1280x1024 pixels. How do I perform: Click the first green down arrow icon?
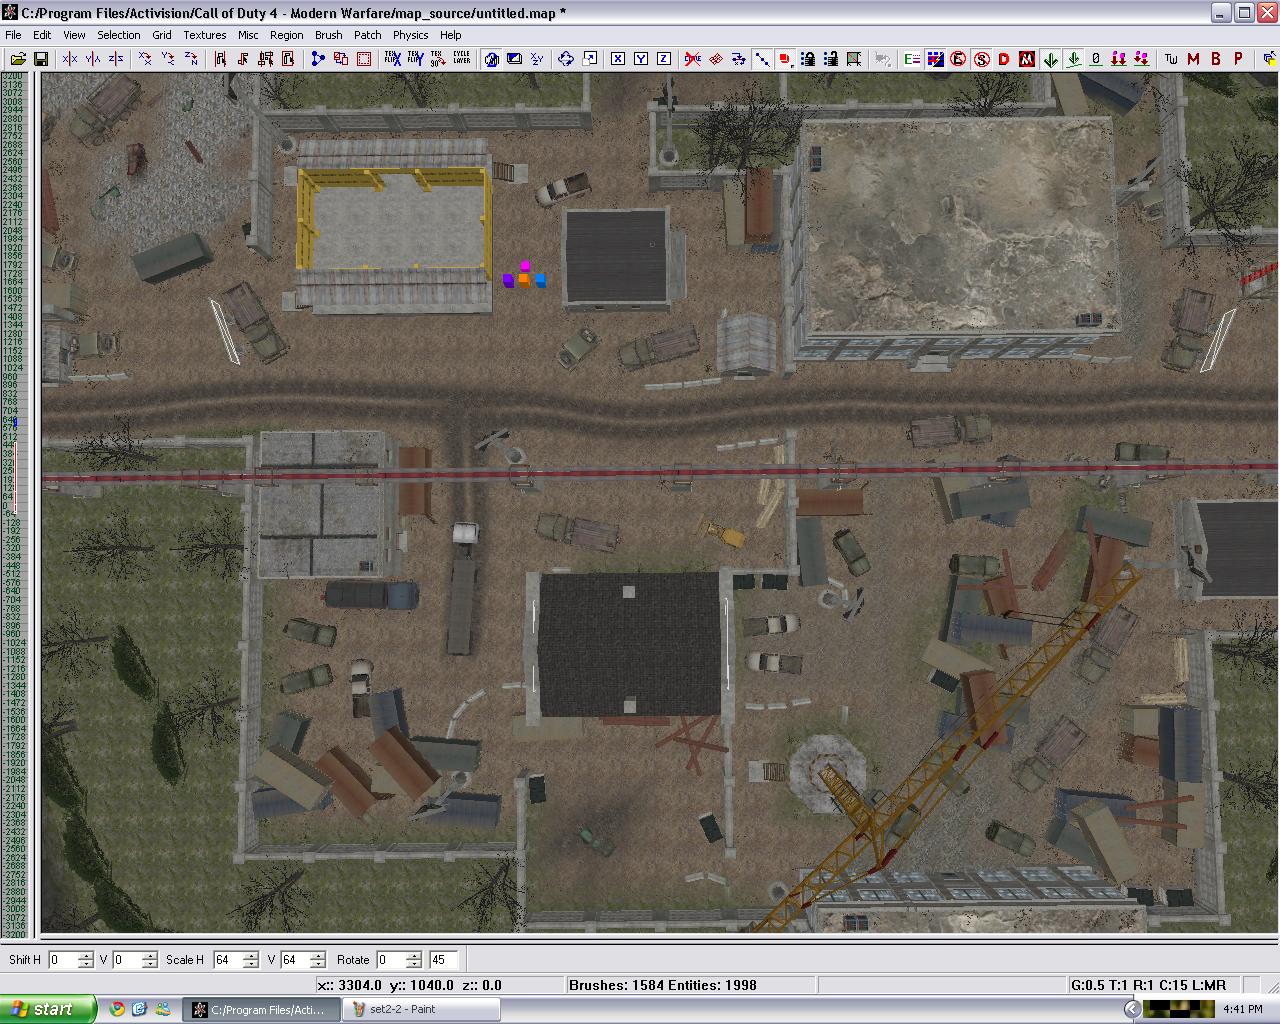click(1050, 59)
